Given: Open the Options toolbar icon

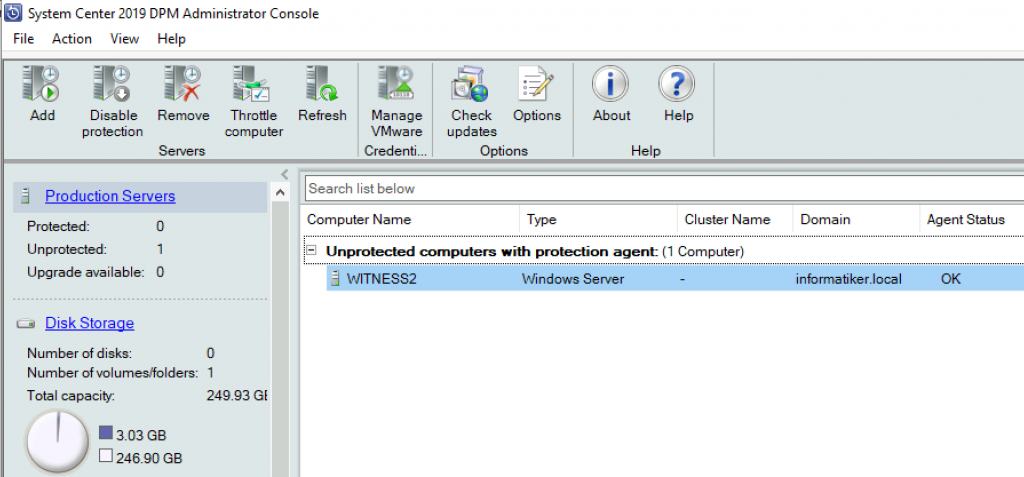Looking at the screenshot, I should (536, 84).
